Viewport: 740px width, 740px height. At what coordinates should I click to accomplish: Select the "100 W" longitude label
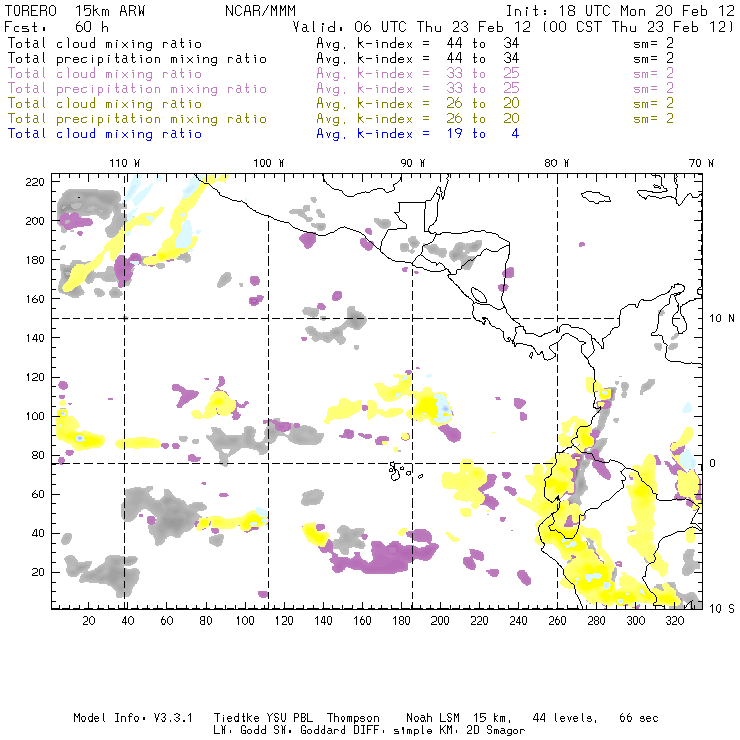[x=269, y=163]
